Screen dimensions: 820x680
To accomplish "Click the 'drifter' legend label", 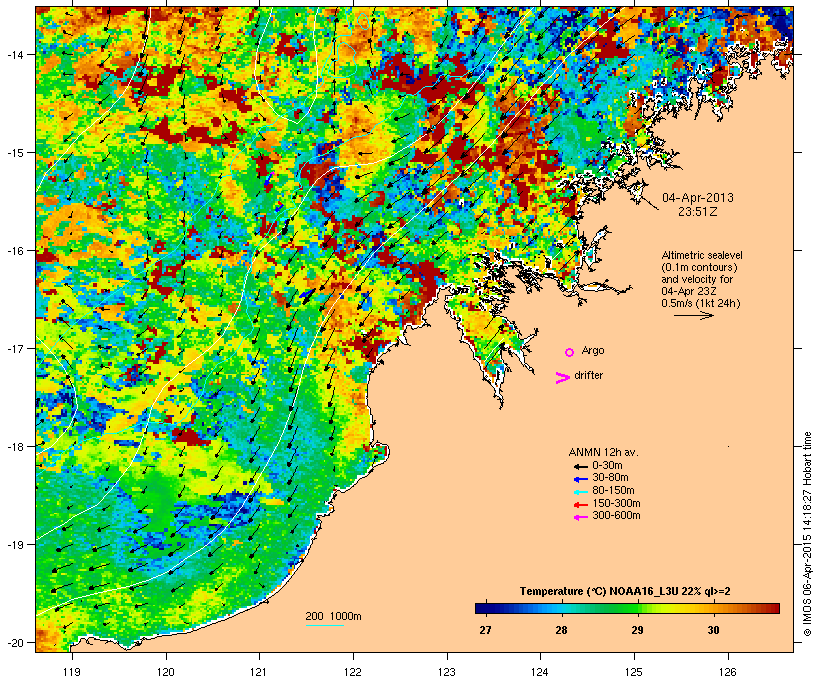I will (x=588, y=375).
